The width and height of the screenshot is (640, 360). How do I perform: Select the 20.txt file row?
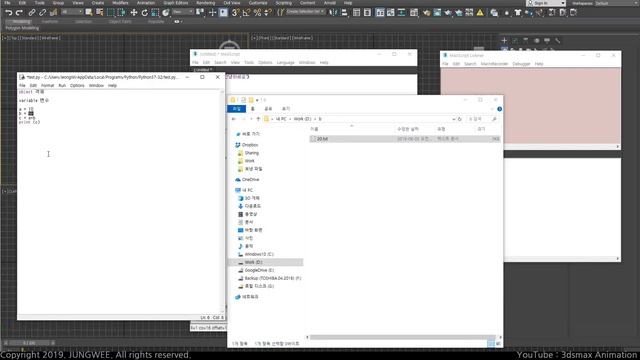[x=404, y=139]
